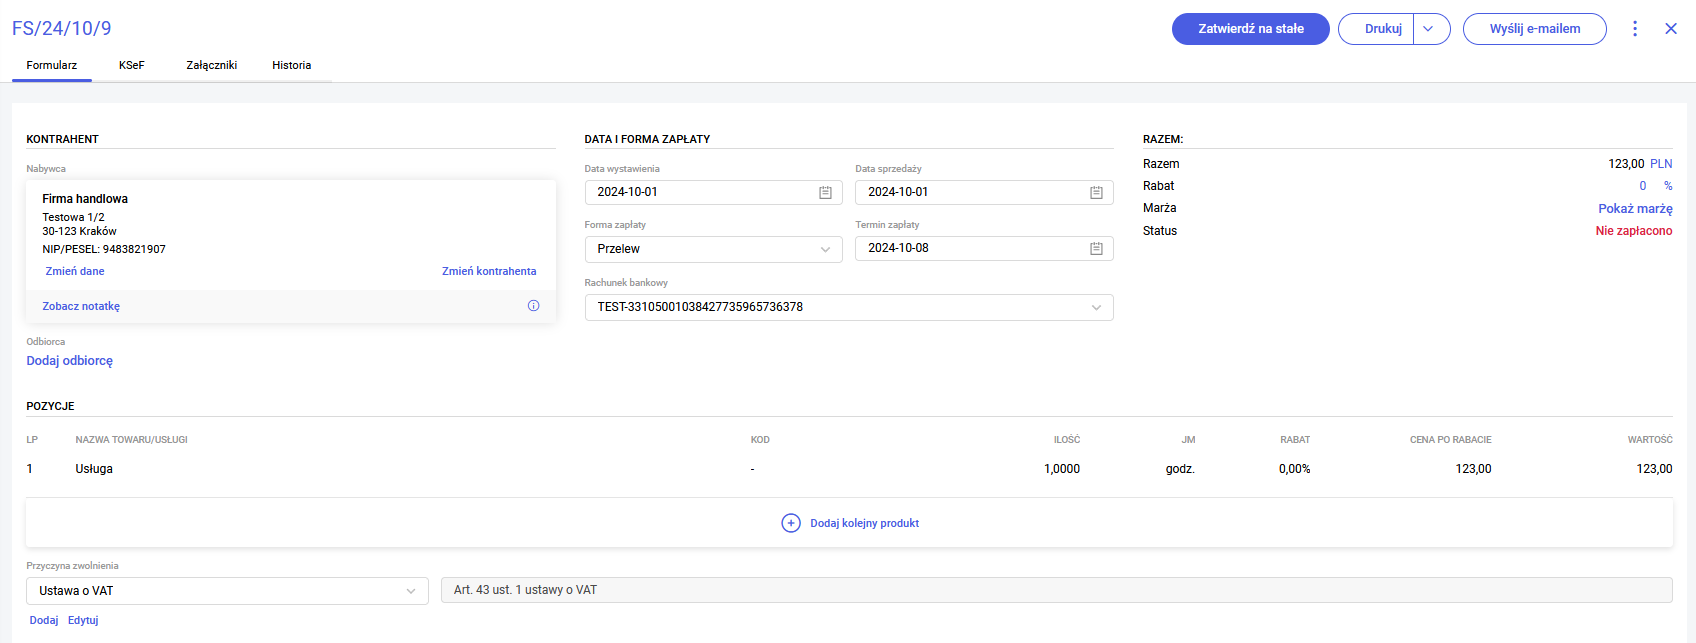
Task: Open Przyczyna zwolnienia dropdown
Action: point(227,591)
